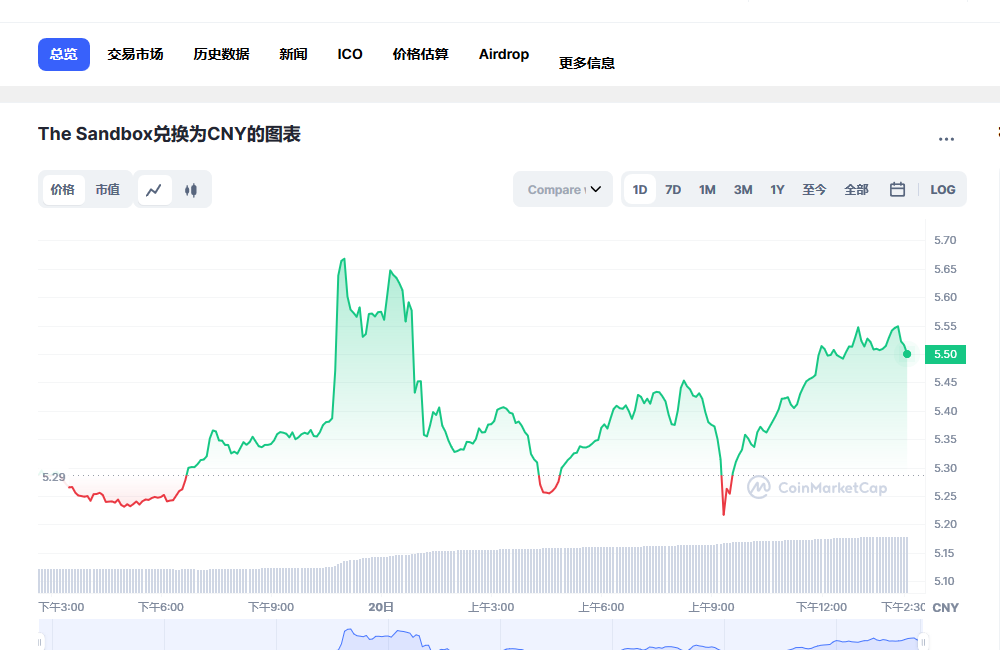
Task: Choose the 1D time range
Action: tap(640, 190)
